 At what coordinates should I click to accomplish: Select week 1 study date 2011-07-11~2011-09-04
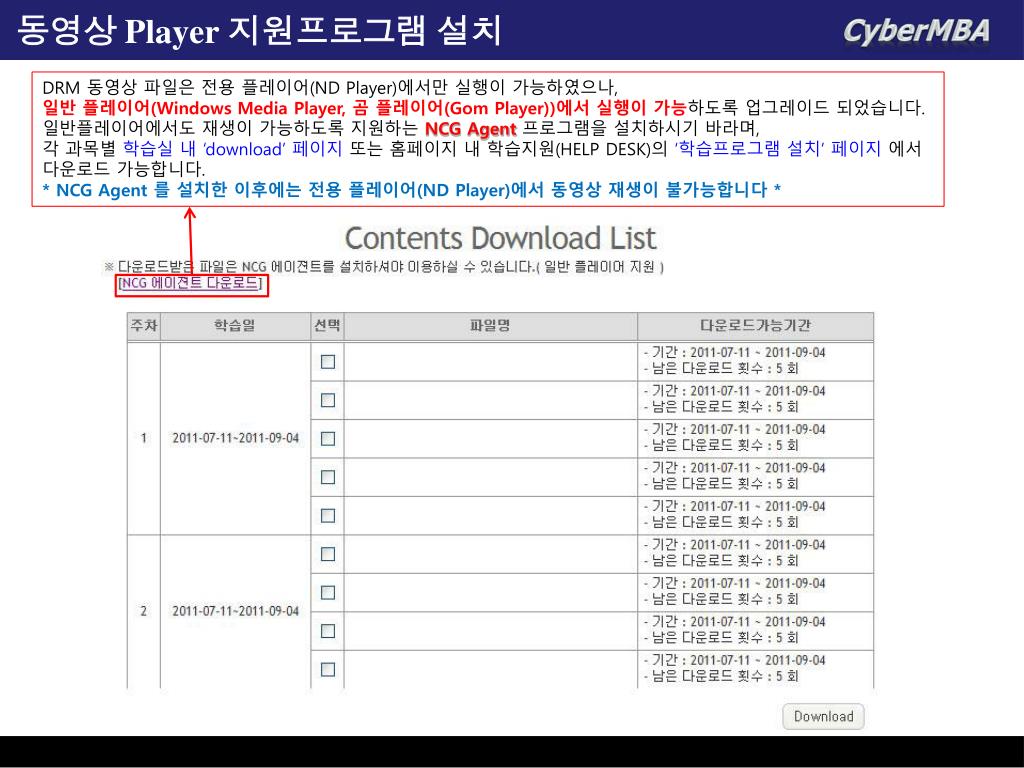(235, 438)
